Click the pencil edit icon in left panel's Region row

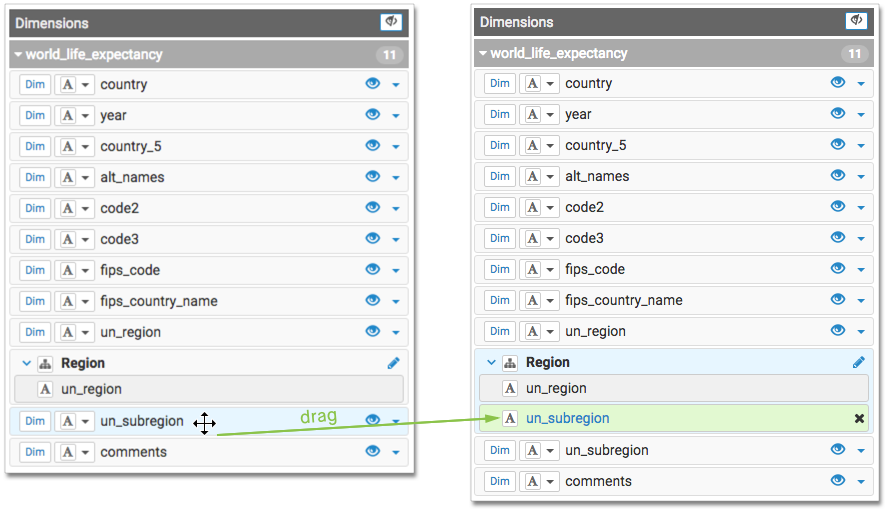(394, 363)
